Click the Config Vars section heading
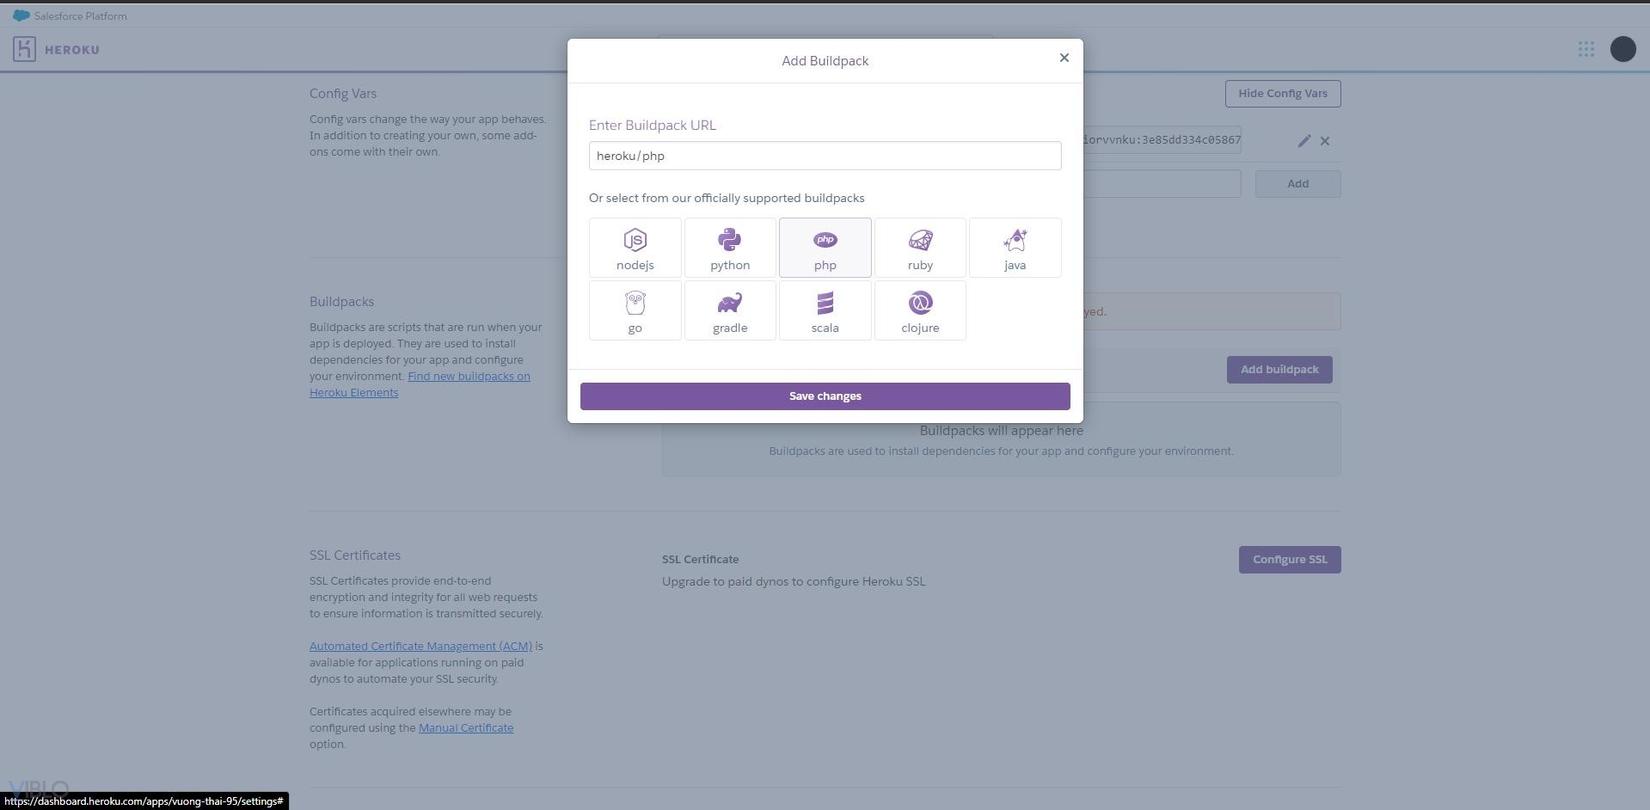This screenshot has width=1650, height=810. [x=343, y=94]
